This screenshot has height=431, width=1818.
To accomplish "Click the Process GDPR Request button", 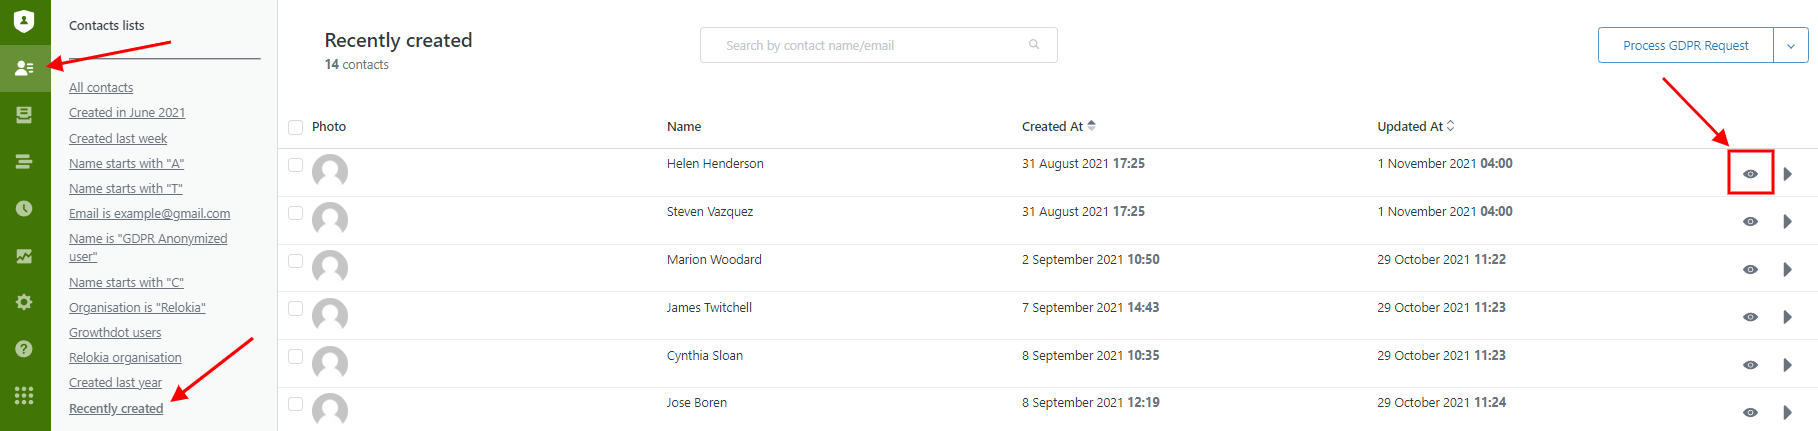I will click(x=1686, y=46).
